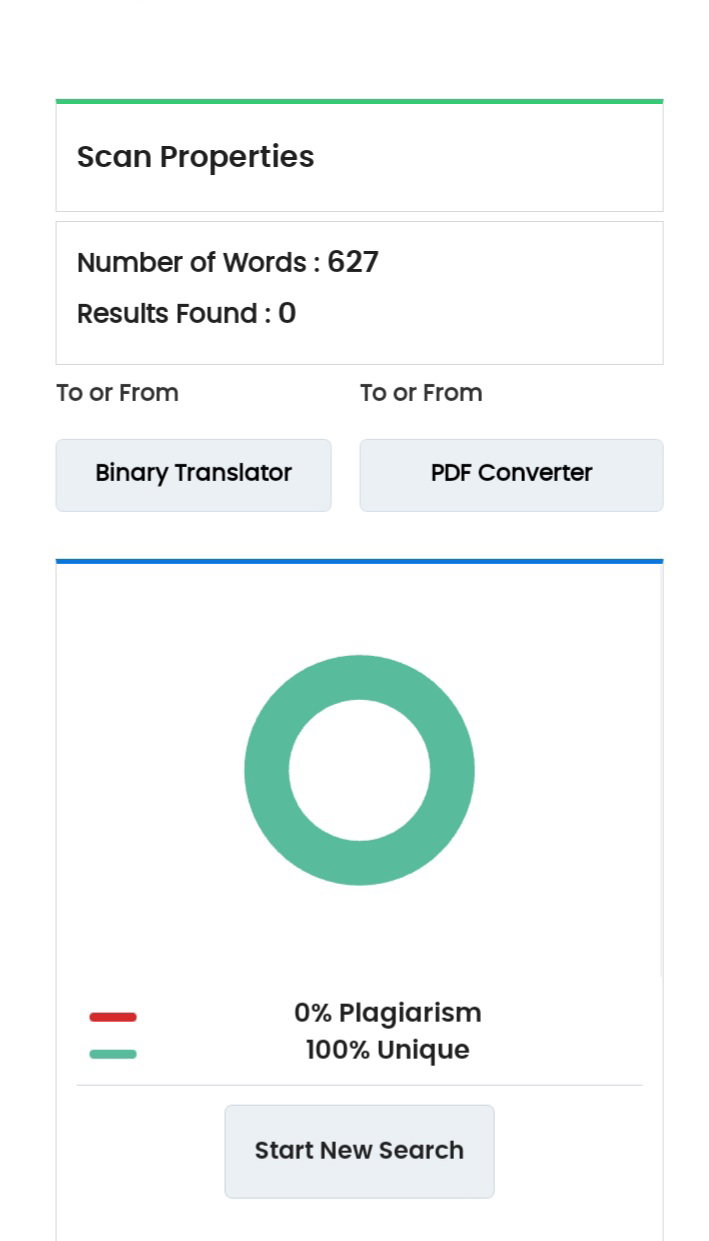Viewport: 709px width, 1241px height.
Task: Click the red plagiarism legend swatch
Action: (113, 1017)
